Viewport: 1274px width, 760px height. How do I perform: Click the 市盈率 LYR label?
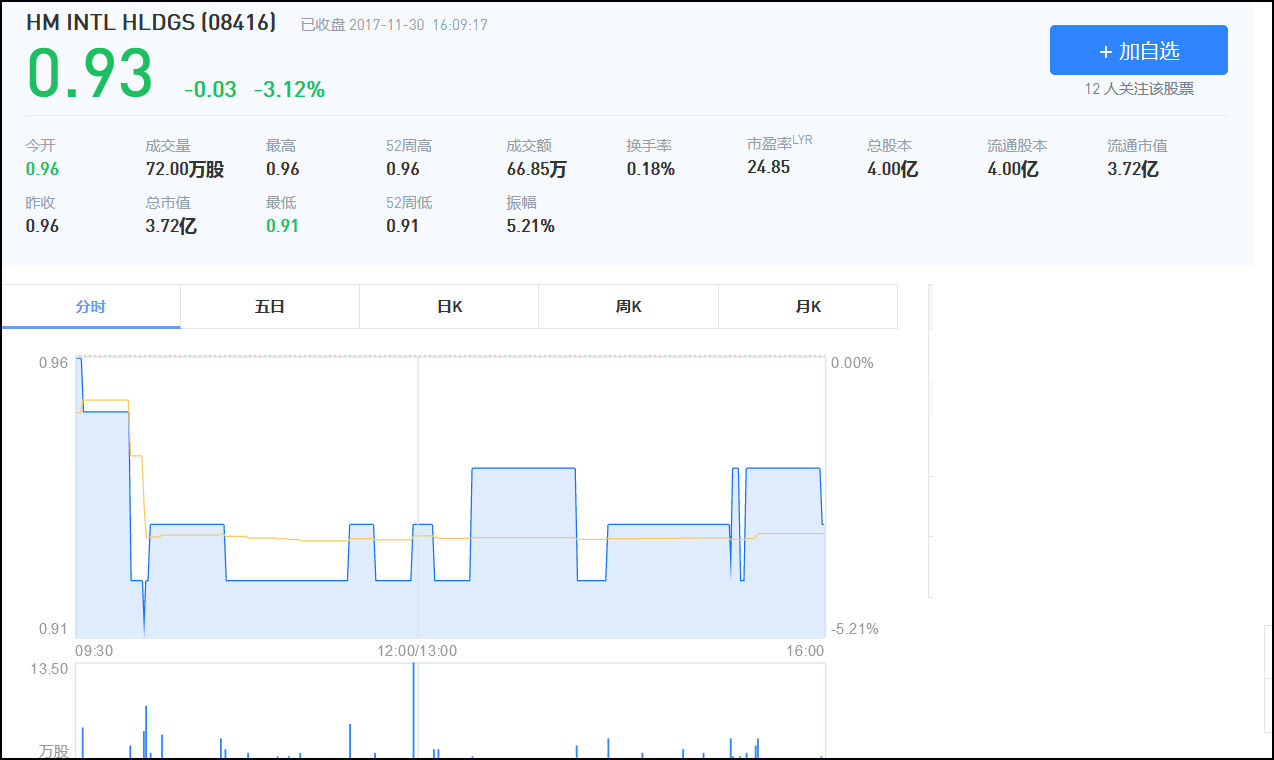click(x=779, y=144)
